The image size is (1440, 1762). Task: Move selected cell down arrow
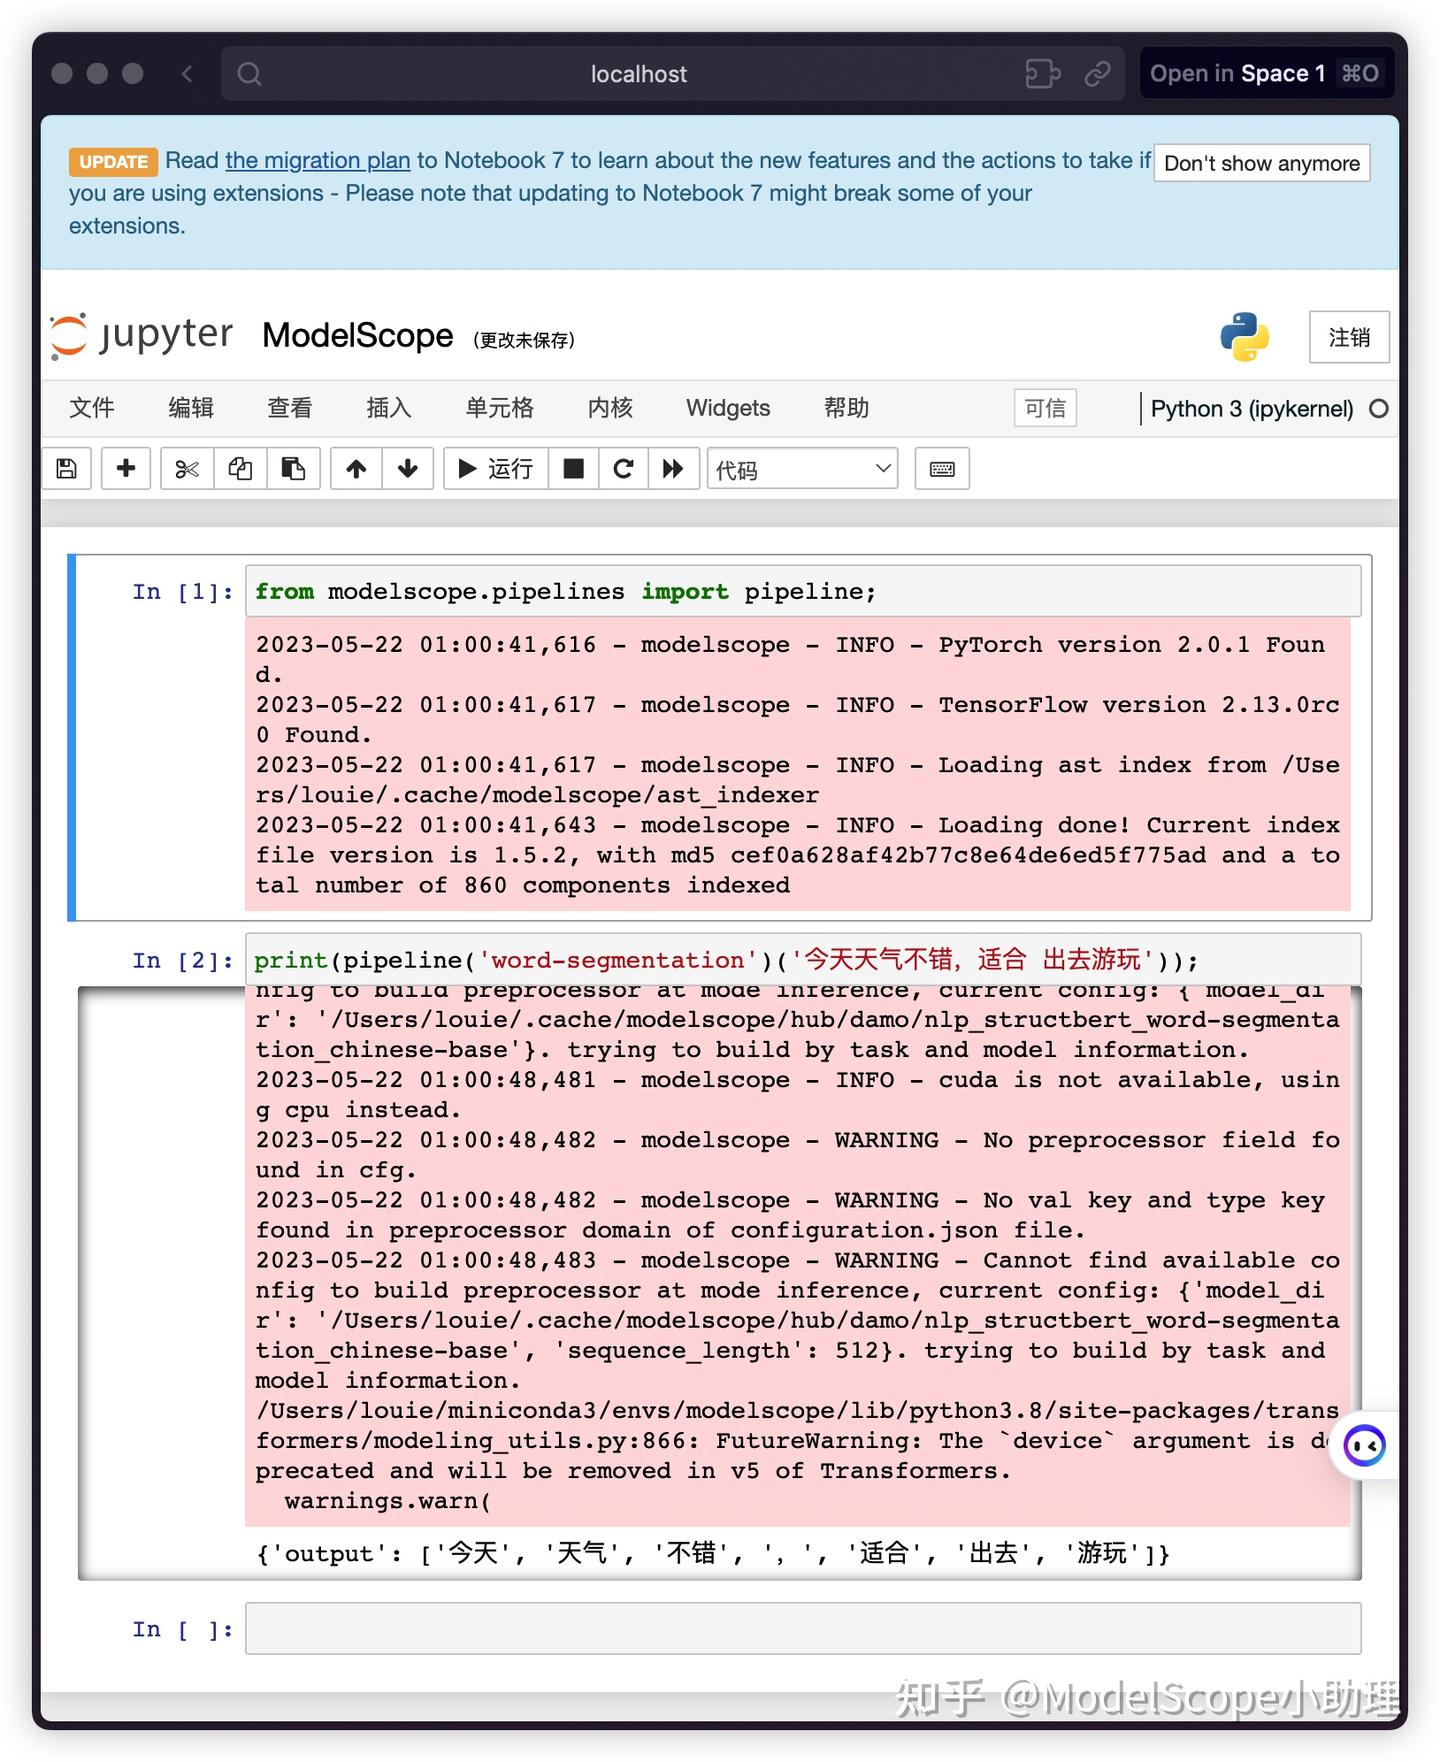[408, 468]
